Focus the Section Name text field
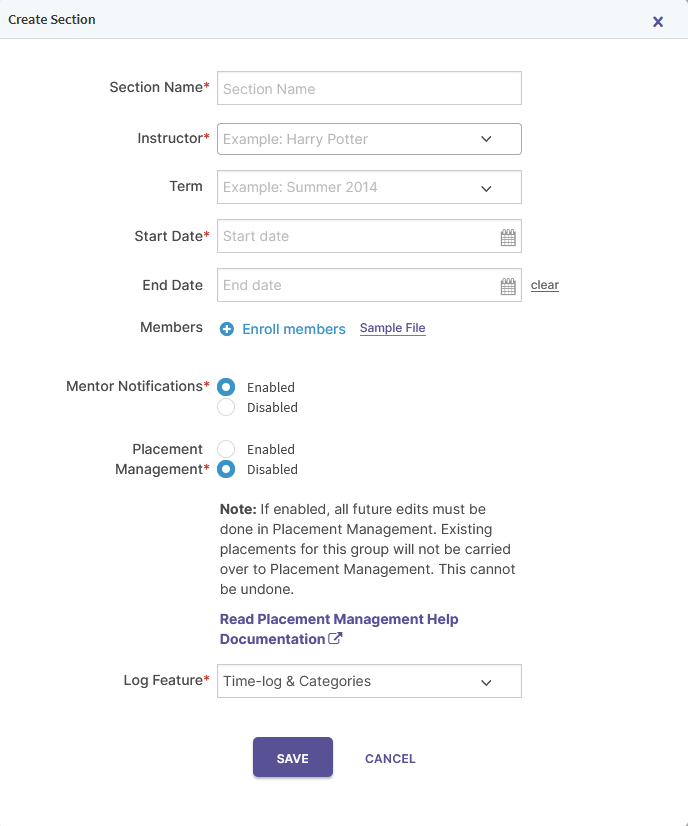 coord(369,88)
